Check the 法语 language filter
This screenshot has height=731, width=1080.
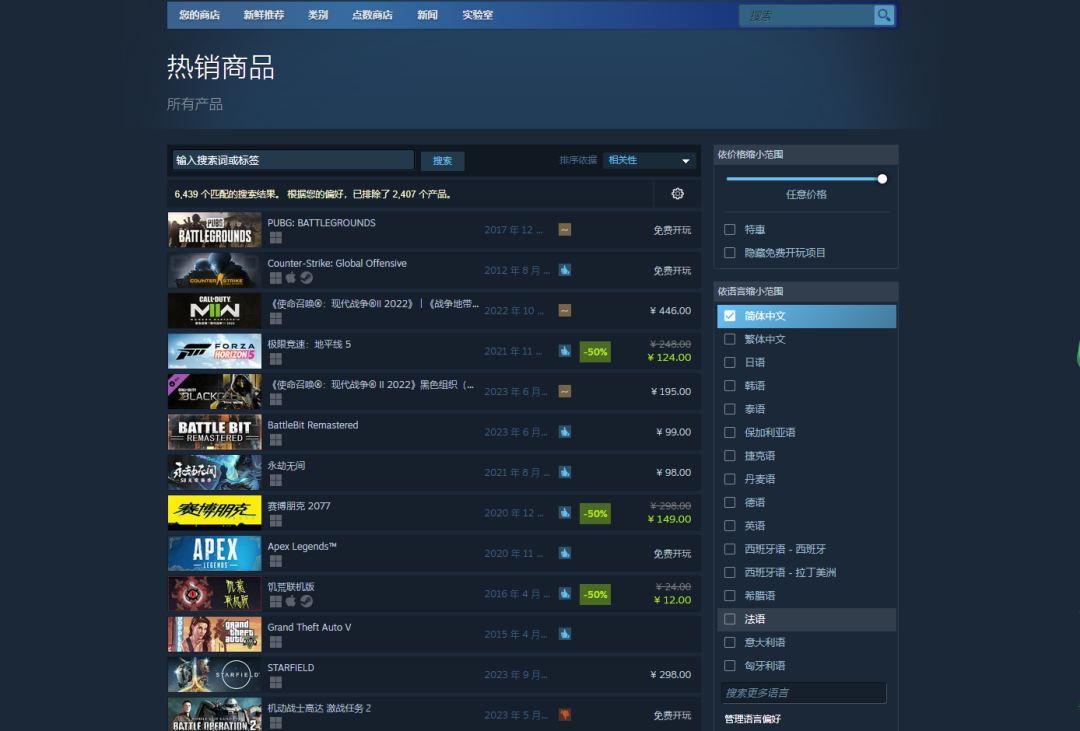730,619
